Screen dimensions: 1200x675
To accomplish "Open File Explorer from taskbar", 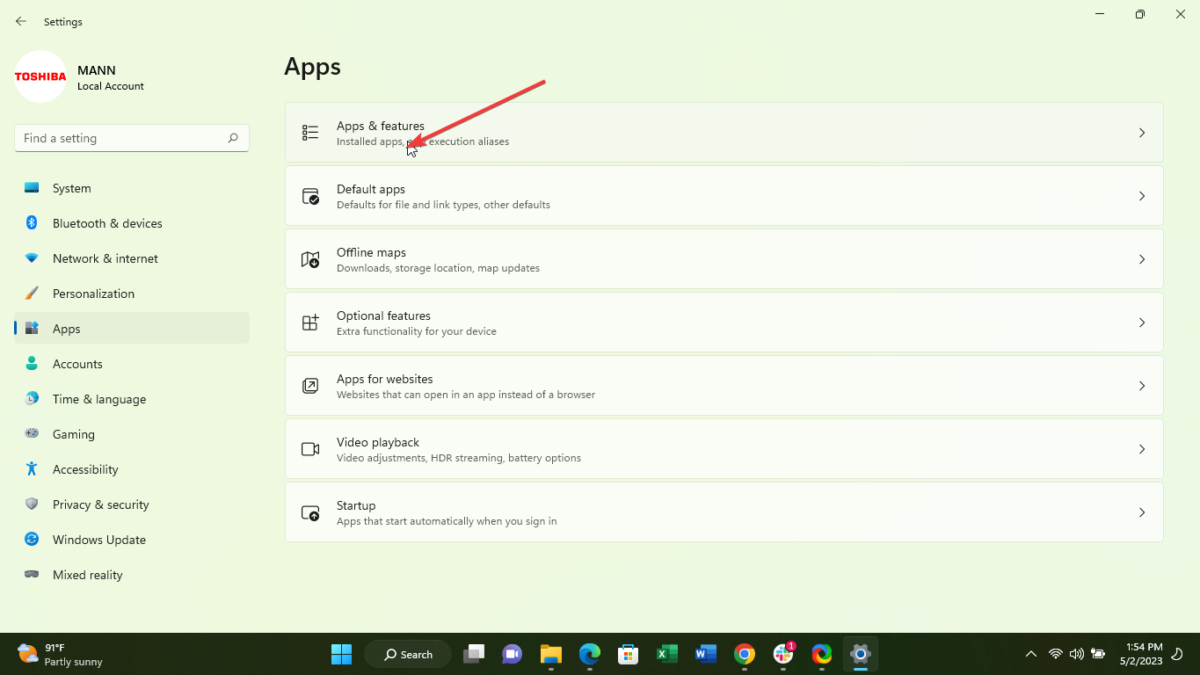I will point(551,654).
